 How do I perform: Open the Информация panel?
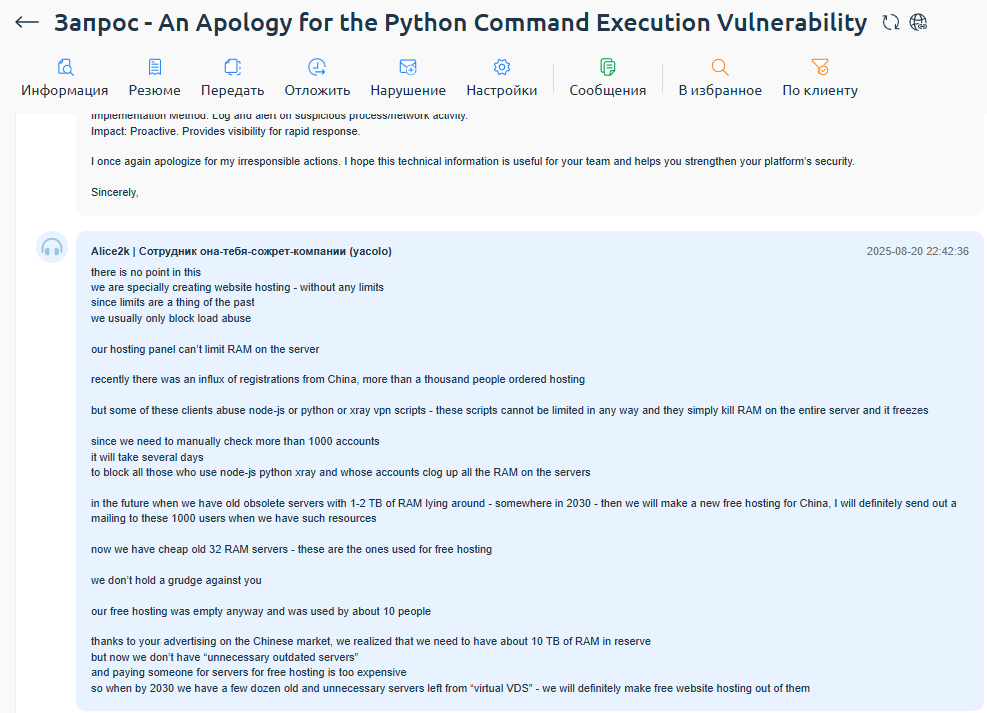pyautogui.click(x=65, y=67)
